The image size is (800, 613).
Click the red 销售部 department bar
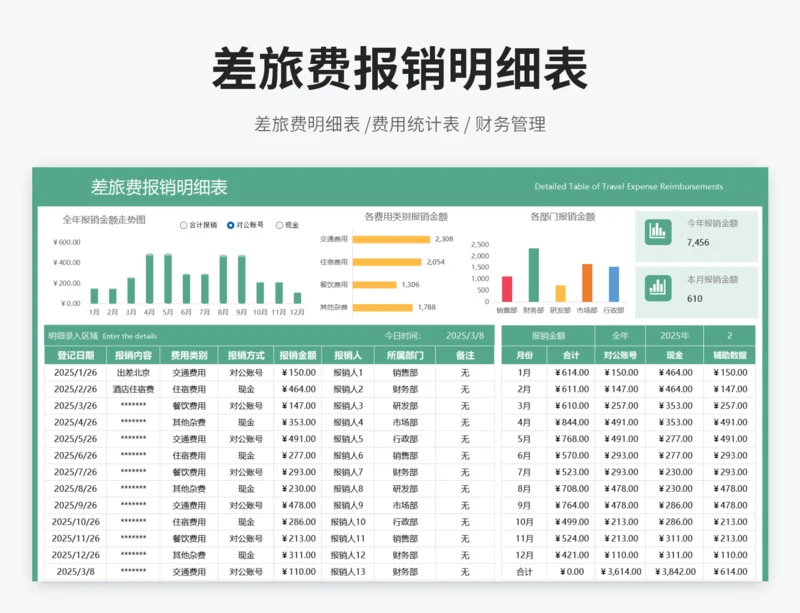[507, 289]
